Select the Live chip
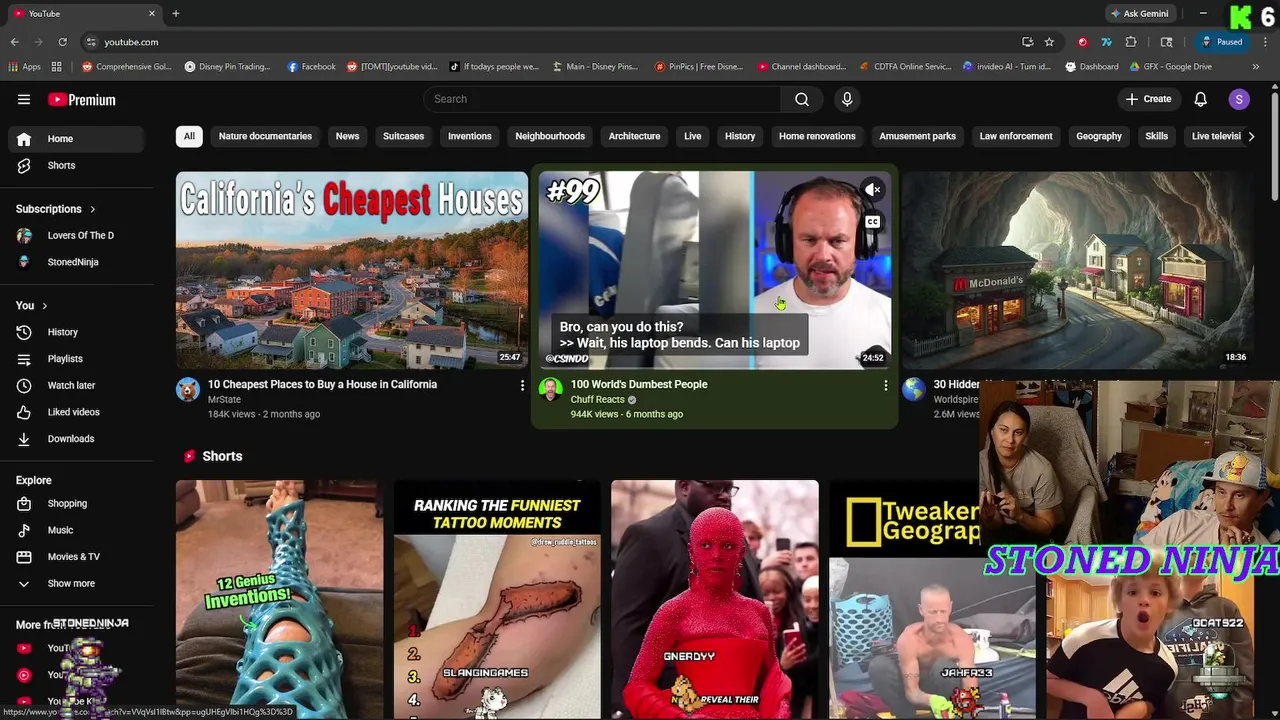The width and height of the screenshot is (1280, 720). 692,136
